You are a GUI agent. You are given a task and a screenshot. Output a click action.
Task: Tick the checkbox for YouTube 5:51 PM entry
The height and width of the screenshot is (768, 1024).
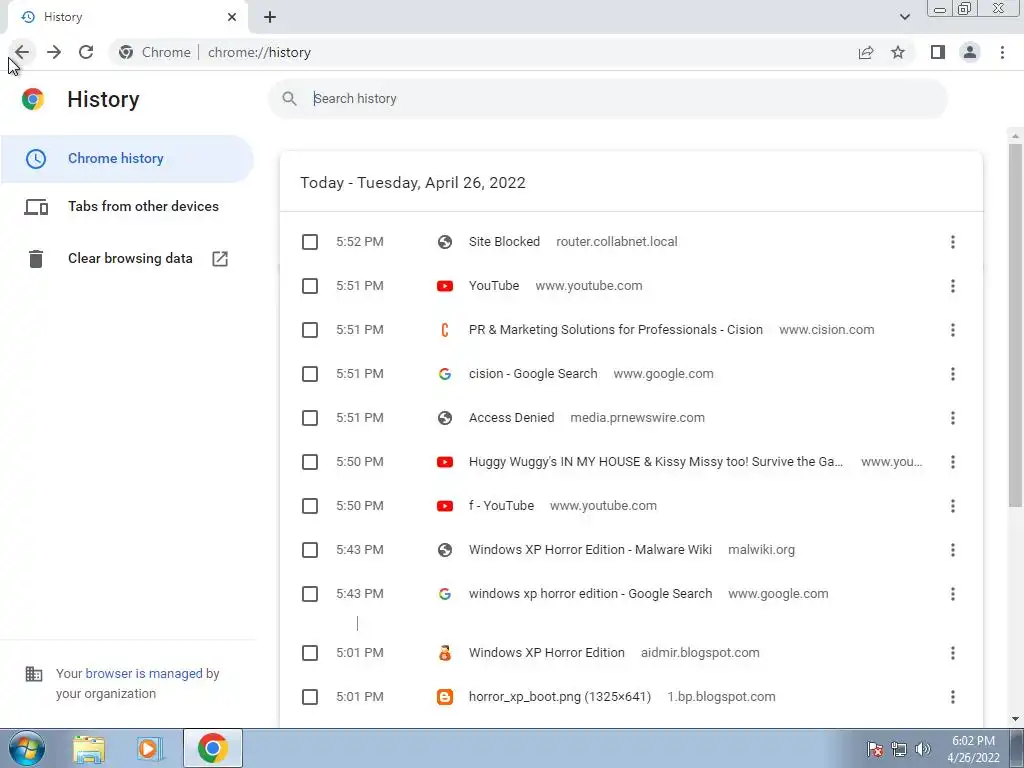310,286
